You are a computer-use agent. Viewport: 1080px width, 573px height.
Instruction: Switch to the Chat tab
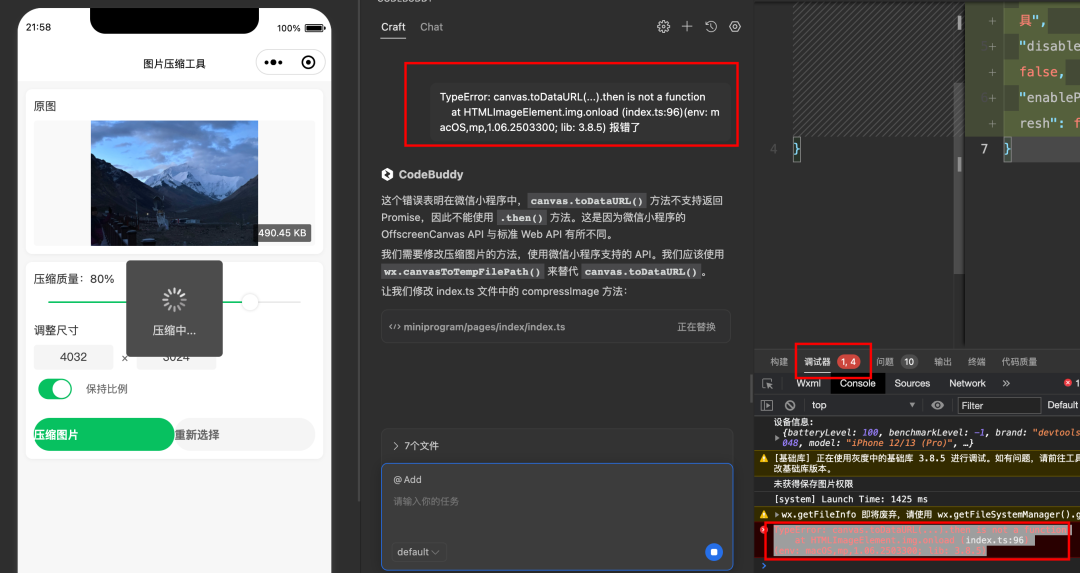431,27
